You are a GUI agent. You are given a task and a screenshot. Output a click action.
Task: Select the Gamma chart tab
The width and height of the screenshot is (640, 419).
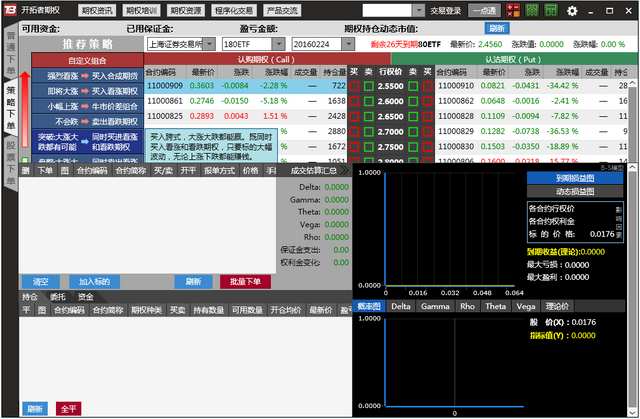point(435,306)
